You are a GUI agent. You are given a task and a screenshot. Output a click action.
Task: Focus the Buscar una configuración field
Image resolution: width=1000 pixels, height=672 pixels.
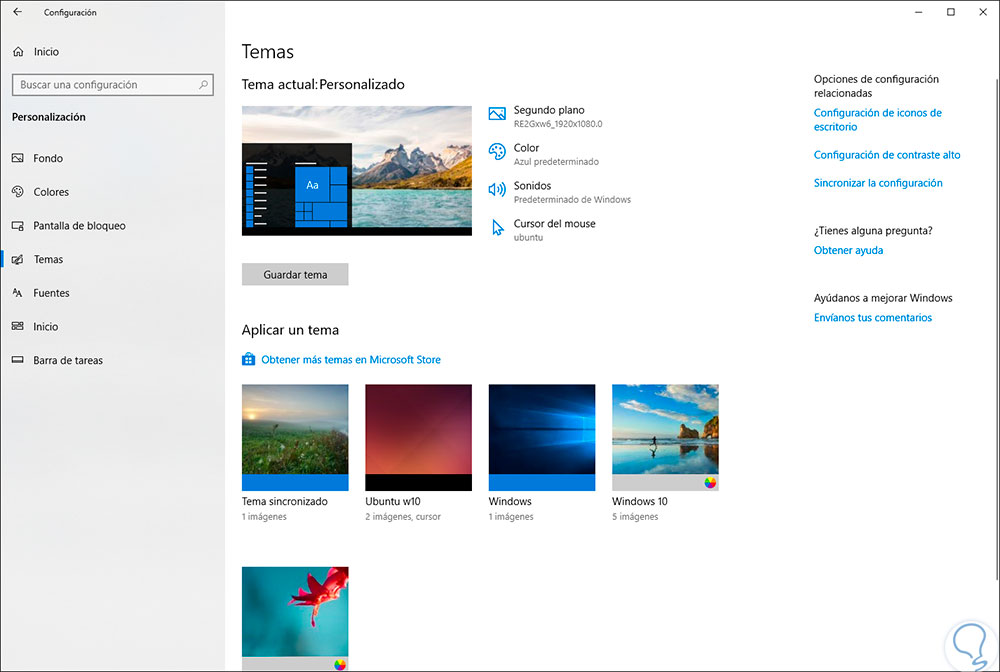[x=113, y=85]
